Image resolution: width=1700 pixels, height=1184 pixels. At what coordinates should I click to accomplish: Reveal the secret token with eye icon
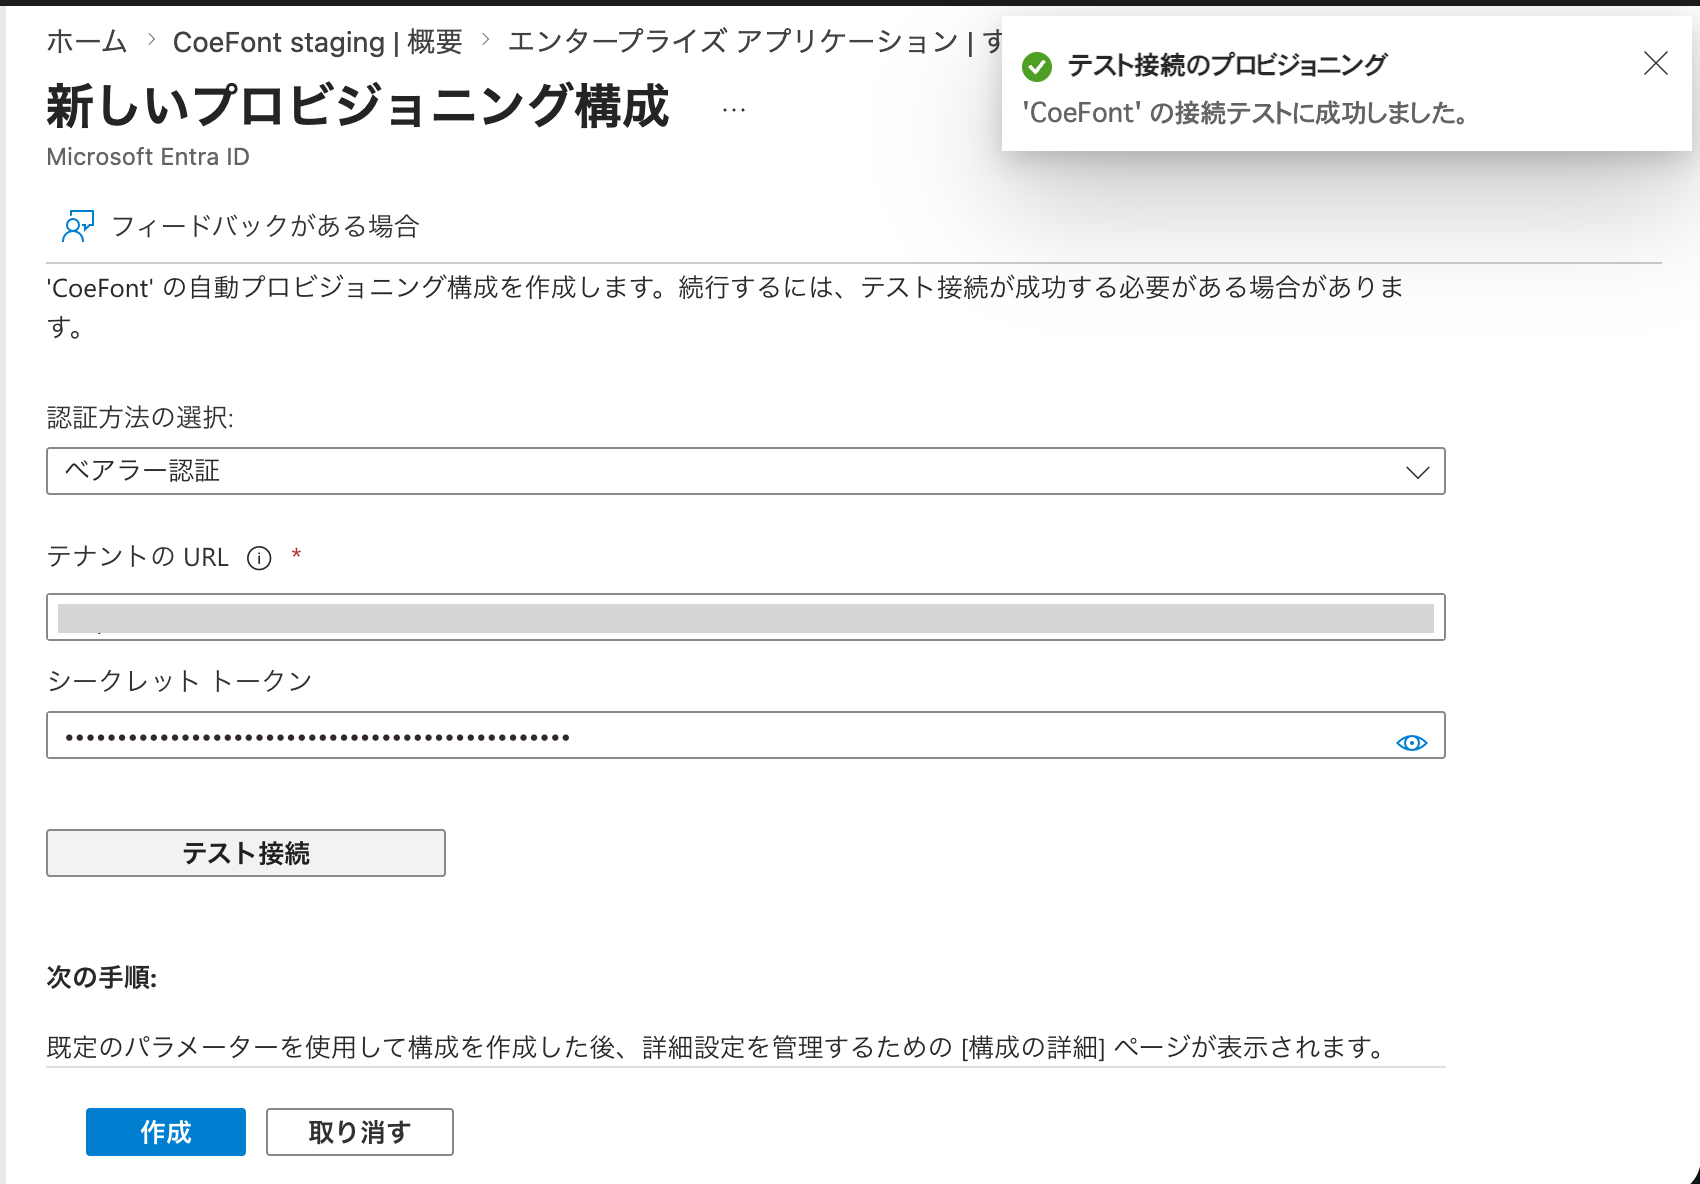pyautogui.click(x=1411, y=742)
